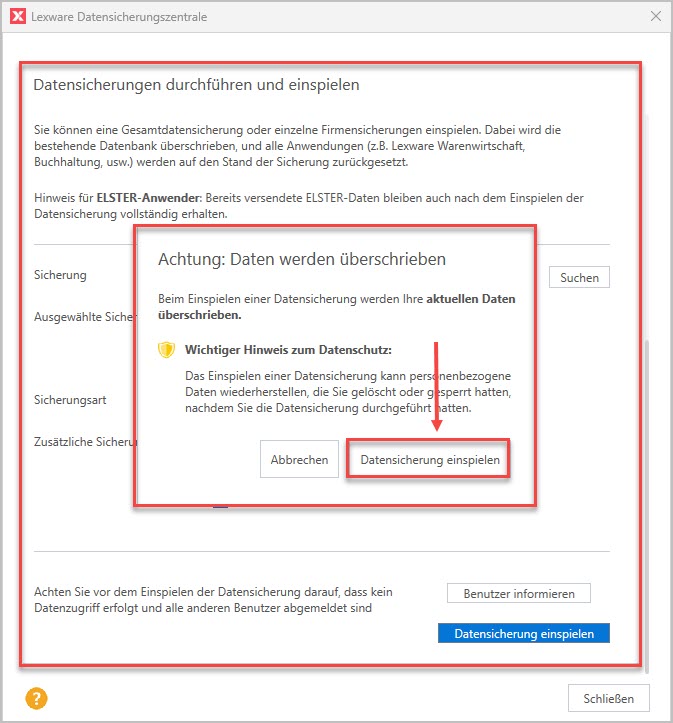
Task: Click the Lexware Datensicherungszentrale window title
Action: [x=122, y=17]
